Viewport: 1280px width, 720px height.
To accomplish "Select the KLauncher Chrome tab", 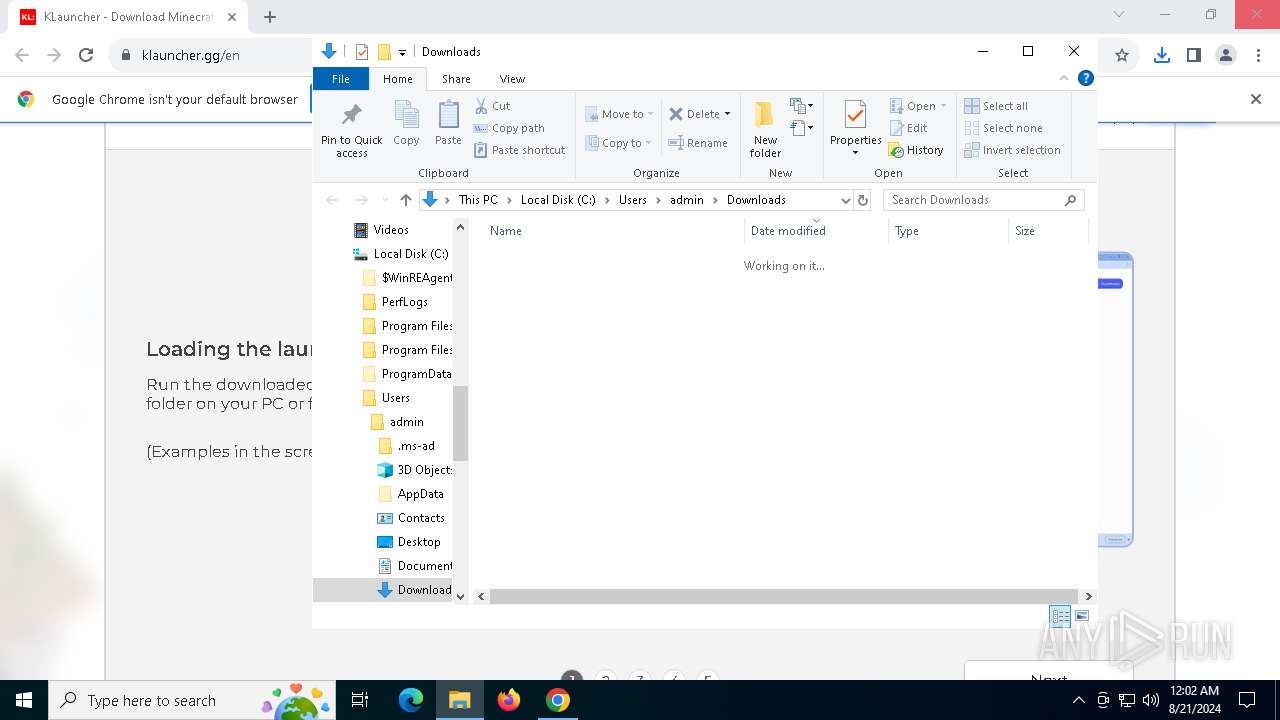I will pos(128,17).
